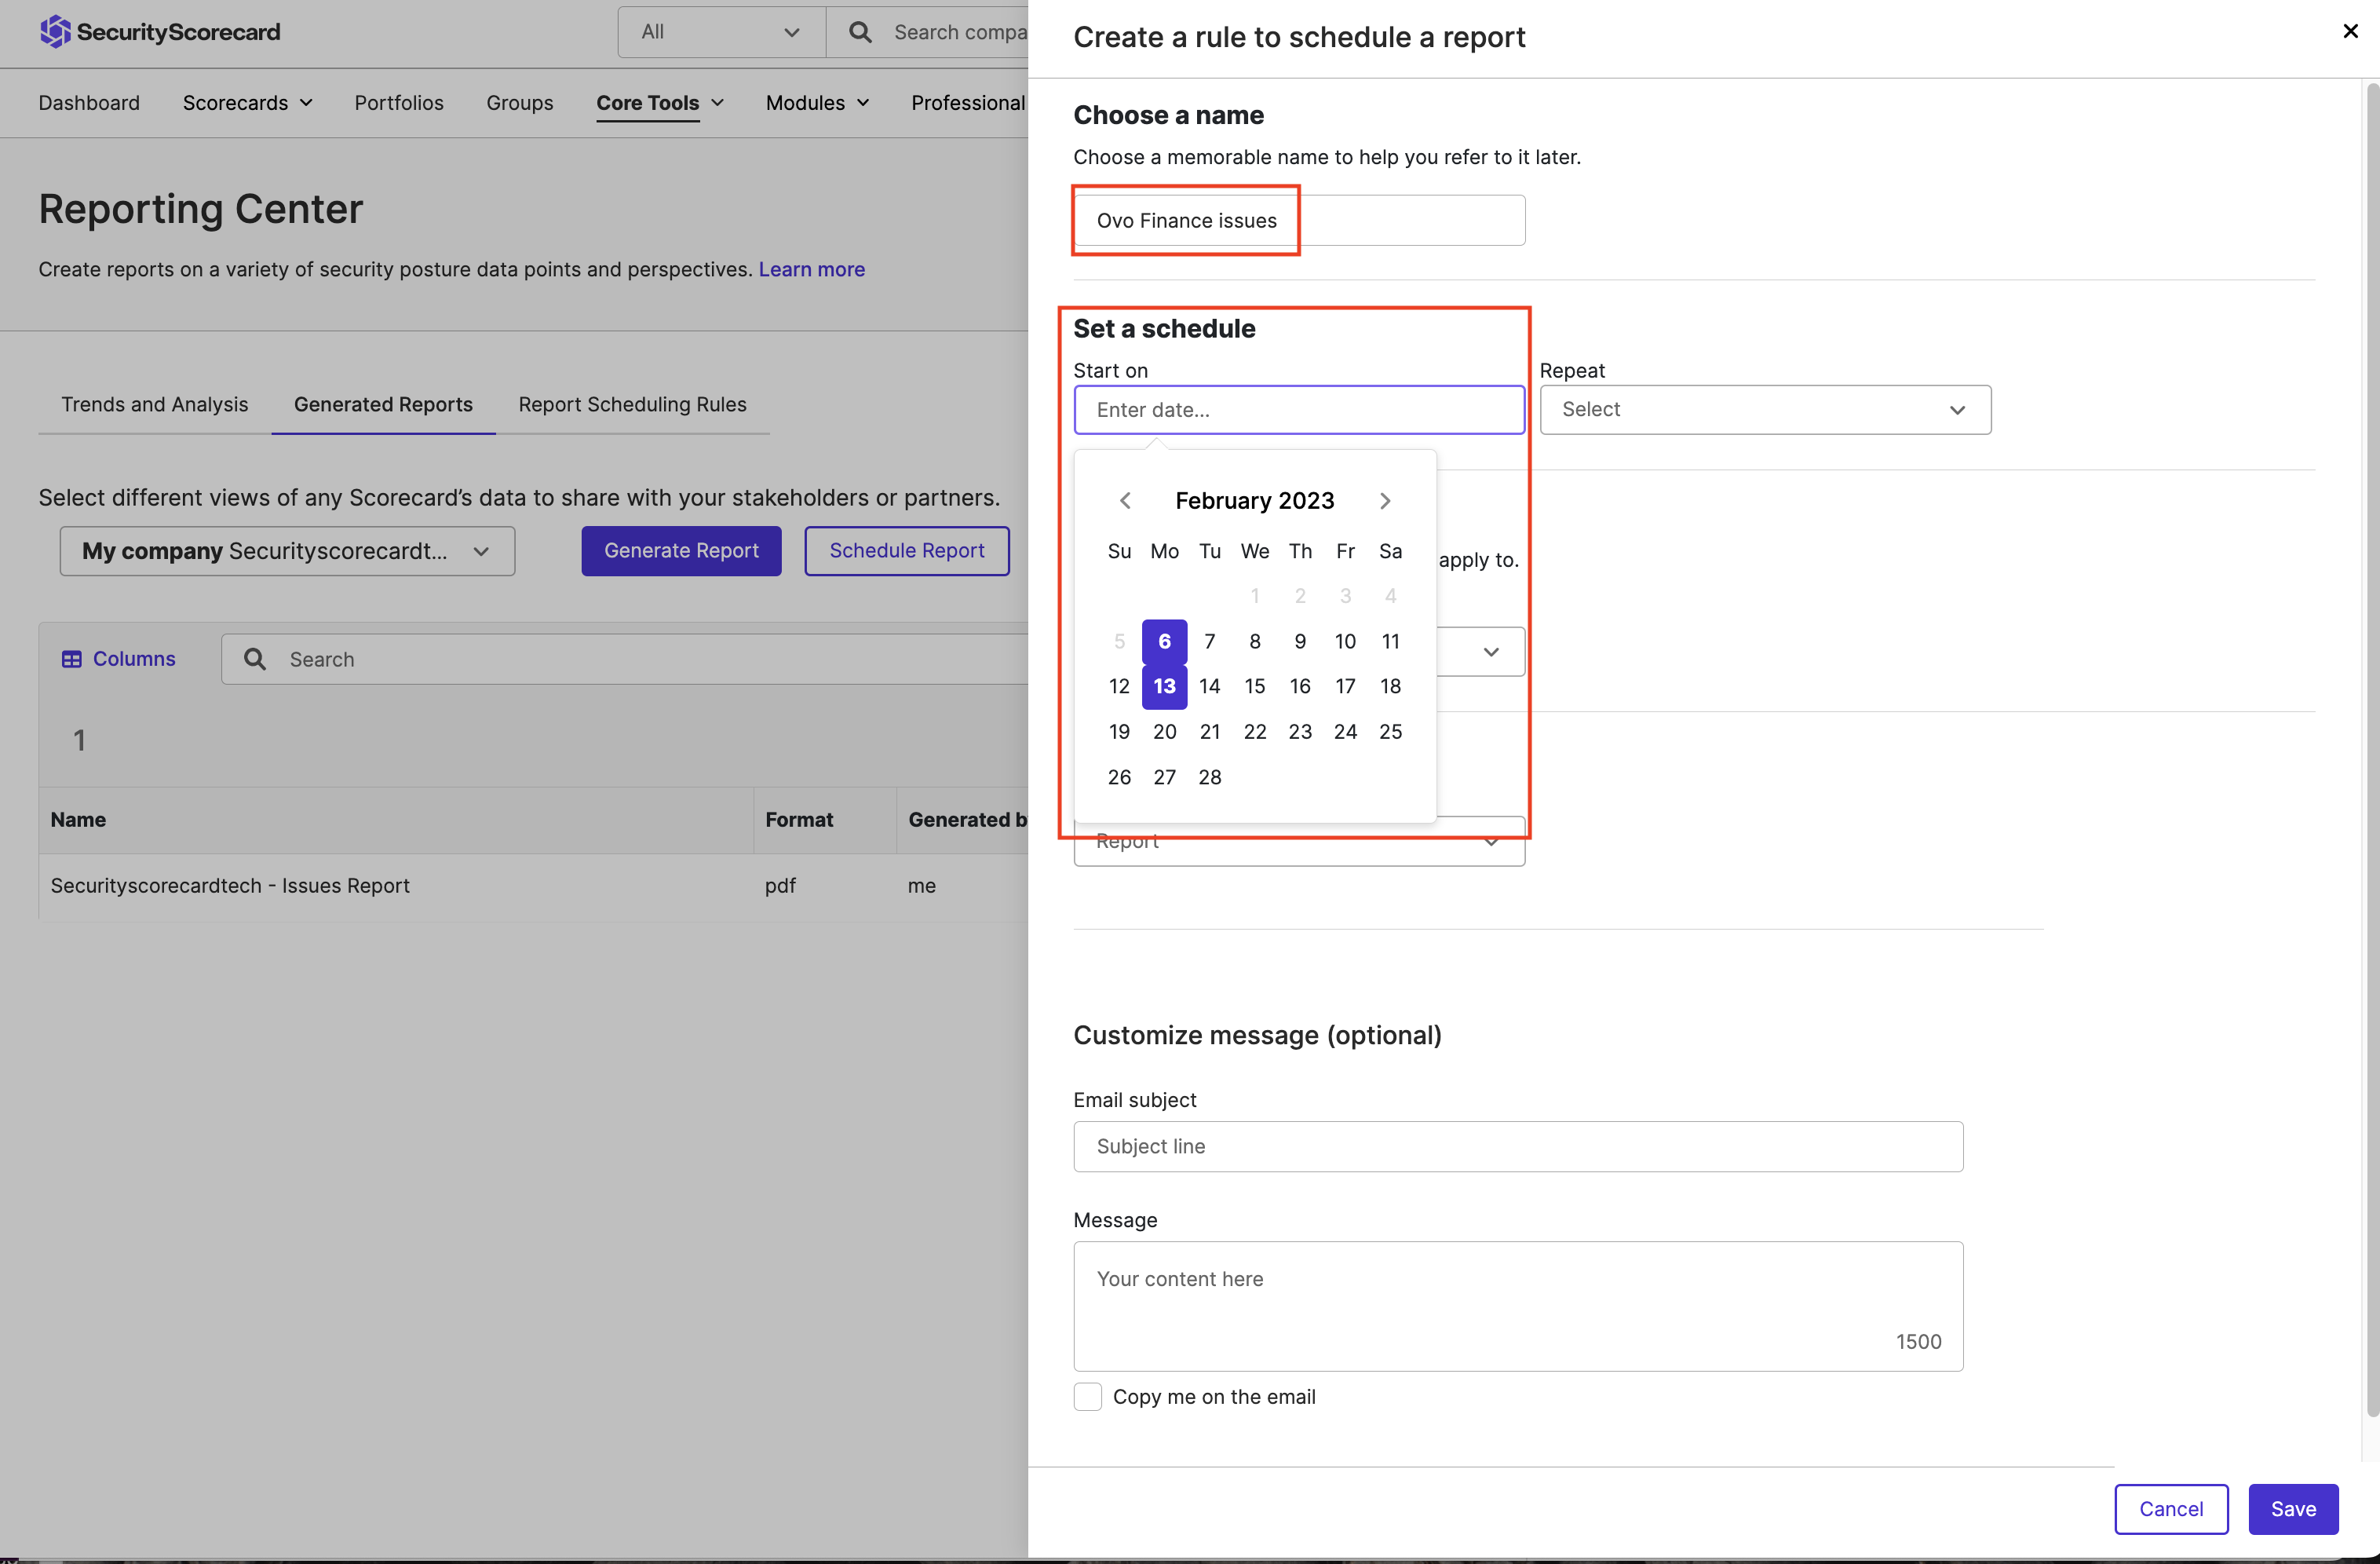Click the Message content text area
Viewport: 2380px width, 1564px height.
1518,1306
